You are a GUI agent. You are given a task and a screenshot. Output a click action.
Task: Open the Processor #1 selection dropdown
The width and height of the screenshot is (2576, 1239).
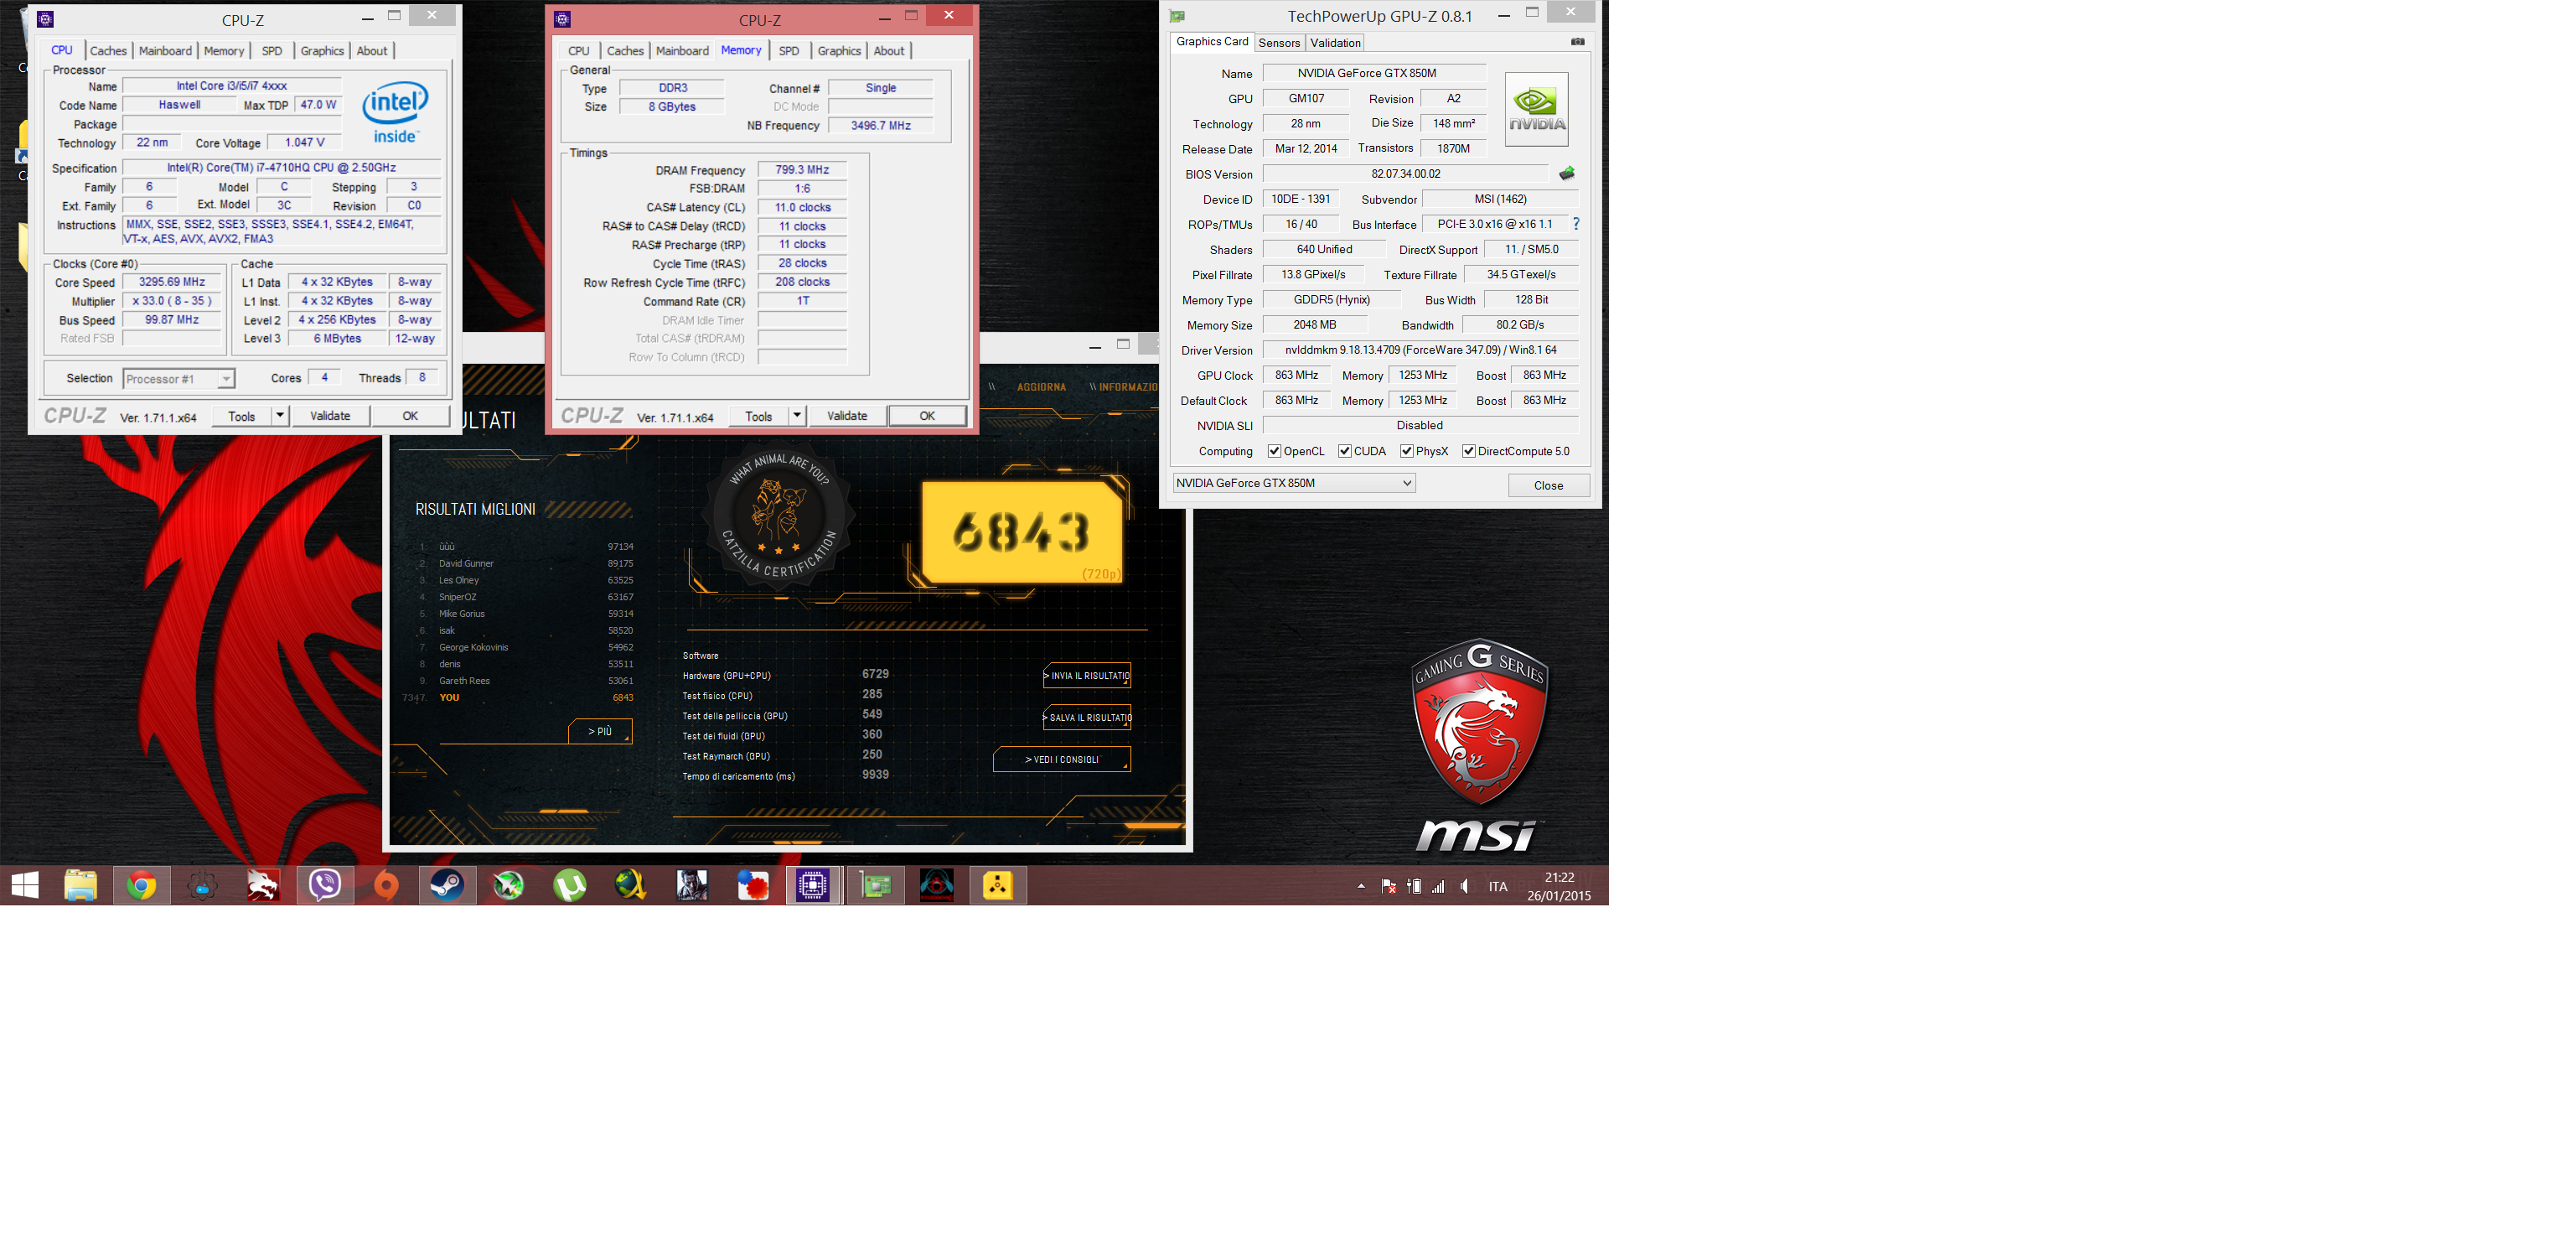[179, 379]
